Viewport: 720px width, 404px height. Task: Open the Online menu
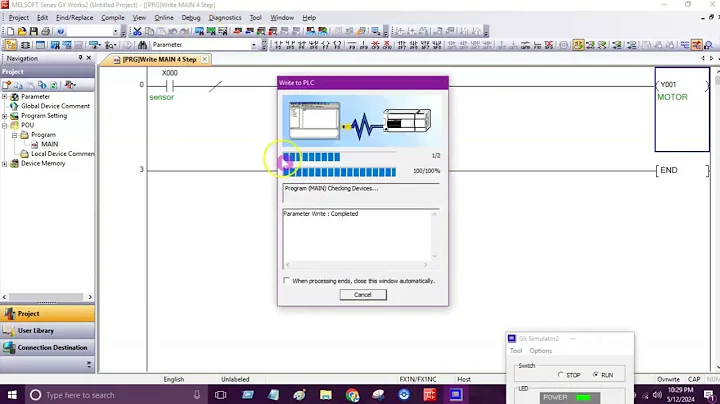tap(164, 17)
